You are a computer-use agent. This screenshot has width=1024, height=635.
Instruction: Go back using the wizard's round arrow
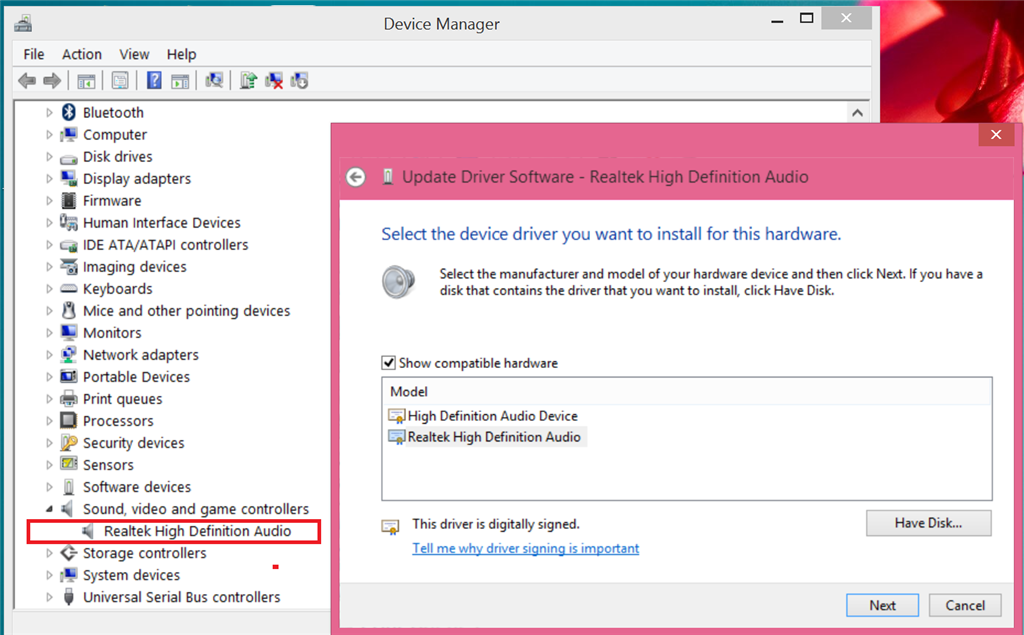tap(356, 177)
